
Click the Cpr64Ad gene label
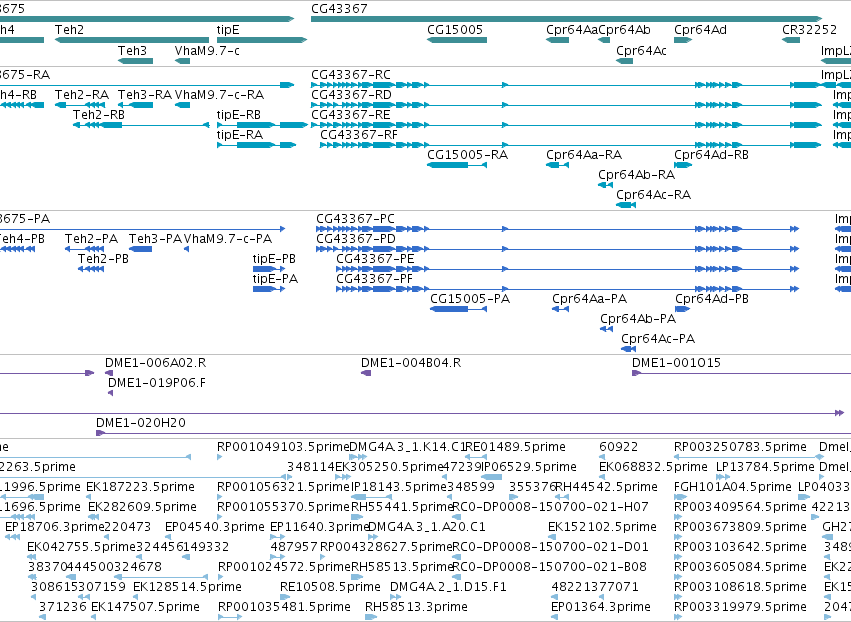tap(700, 30)
